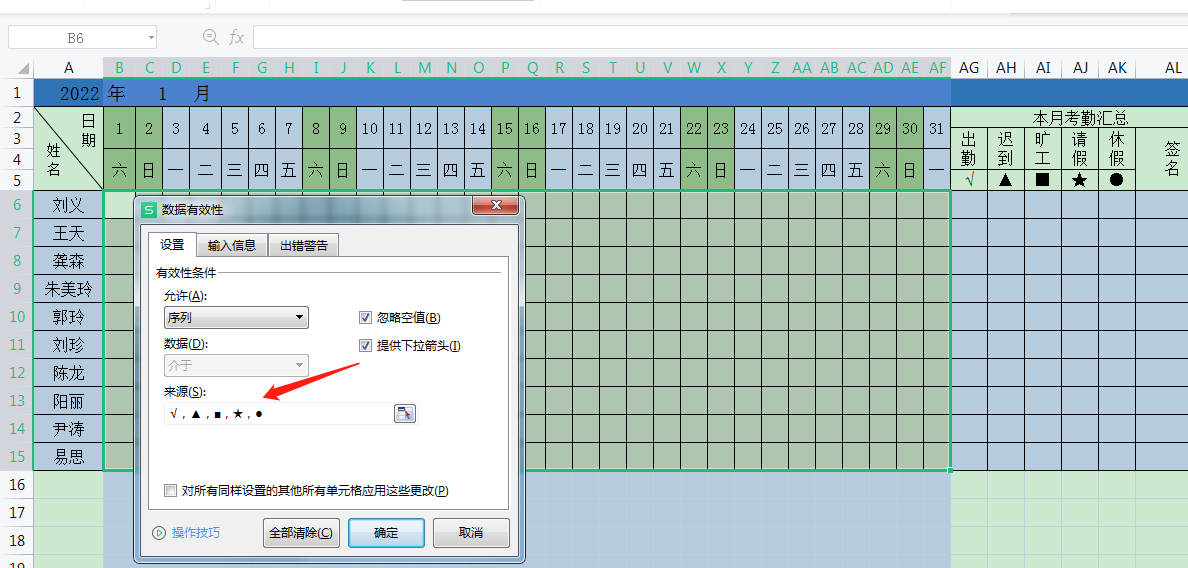Click the cell with name 郭玲
Screen dimensions: 1188x568
[x=69, y=317]
